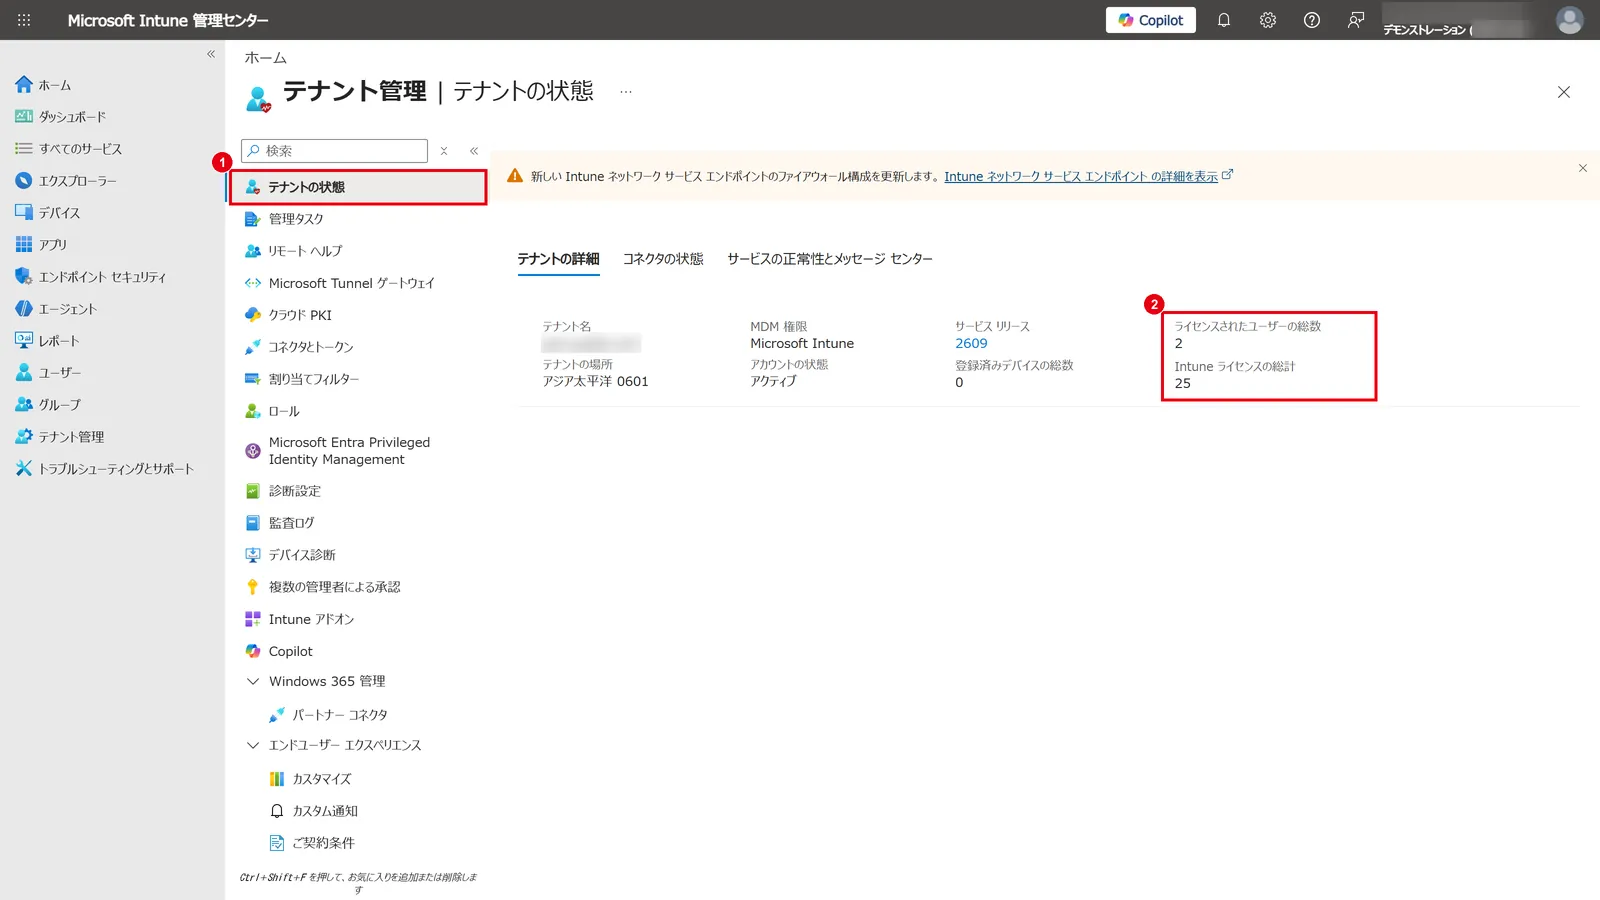Open エンドポイント セキュリティ in navigation
1600x900 pixels.
(x=90, y=277)
